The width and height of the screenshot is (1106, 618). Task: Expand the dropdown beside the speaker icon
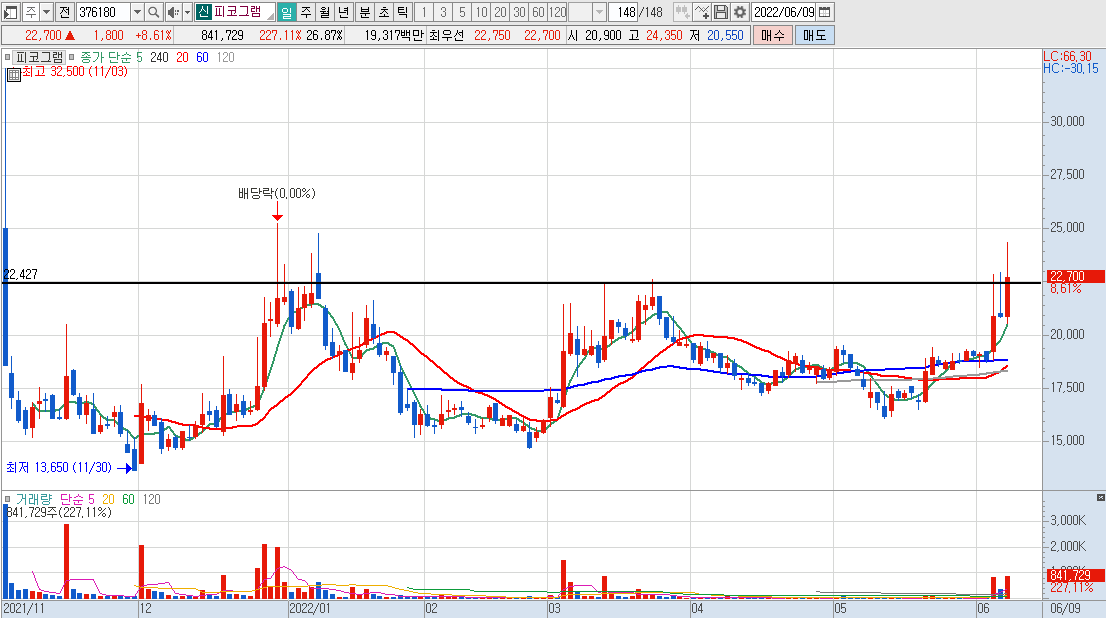pyautogui.click(x=188, y=12)
